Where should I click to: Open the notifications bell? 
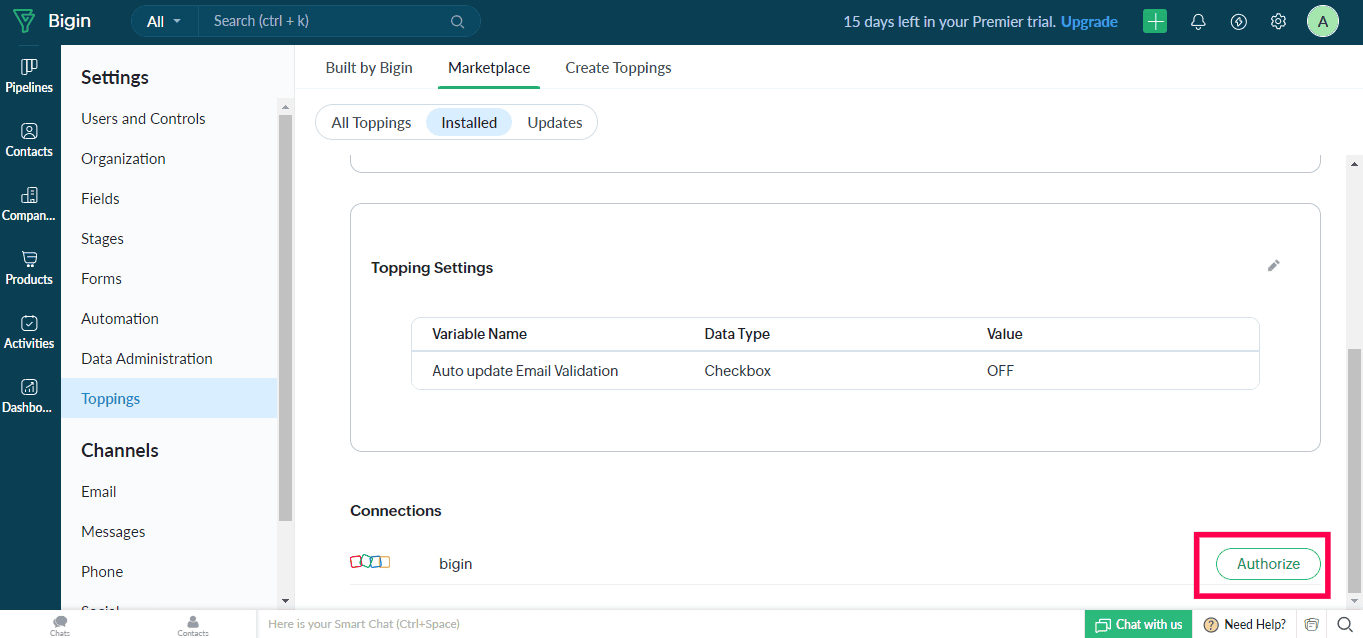point(1198,21)
